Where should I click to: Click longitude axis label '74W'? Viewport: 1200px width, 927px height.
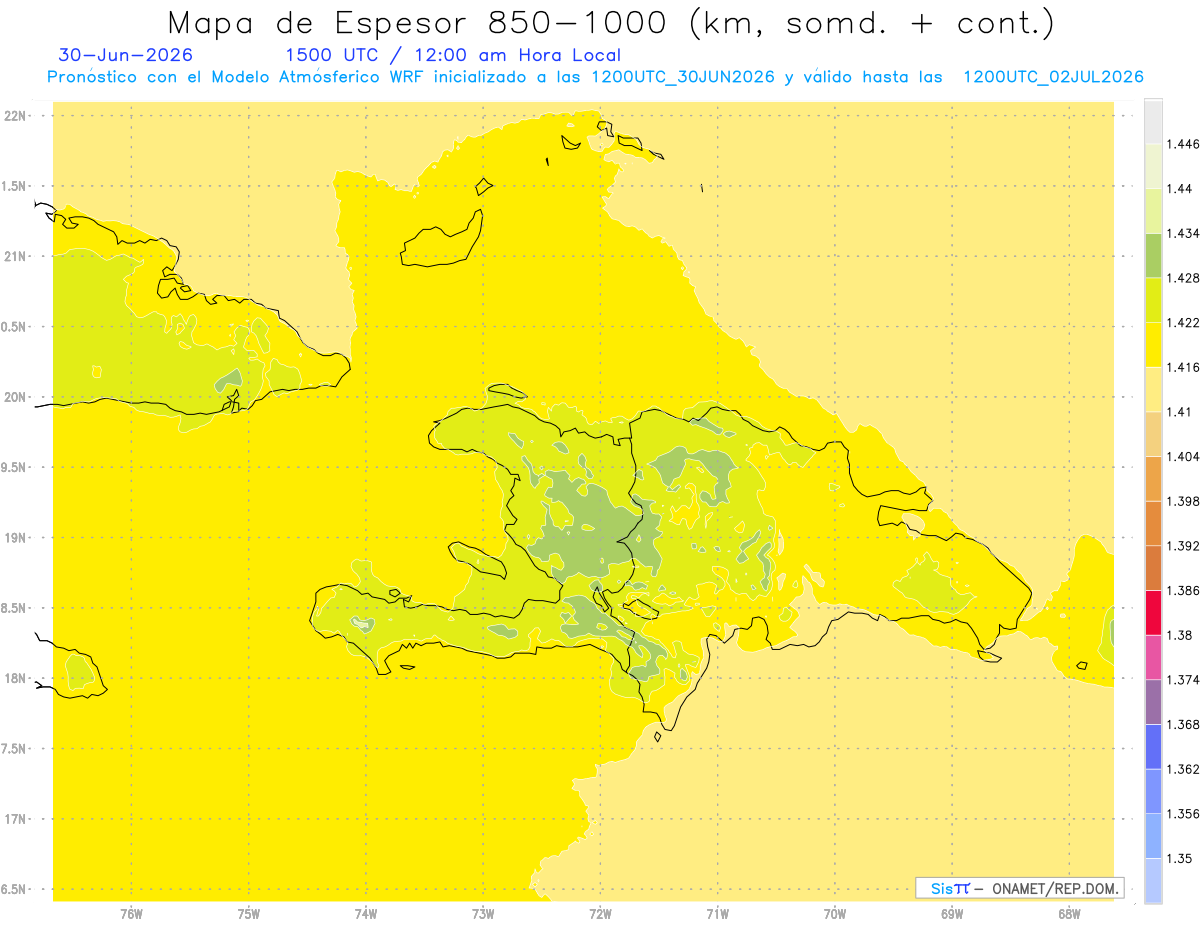click(x=366, y=913)
